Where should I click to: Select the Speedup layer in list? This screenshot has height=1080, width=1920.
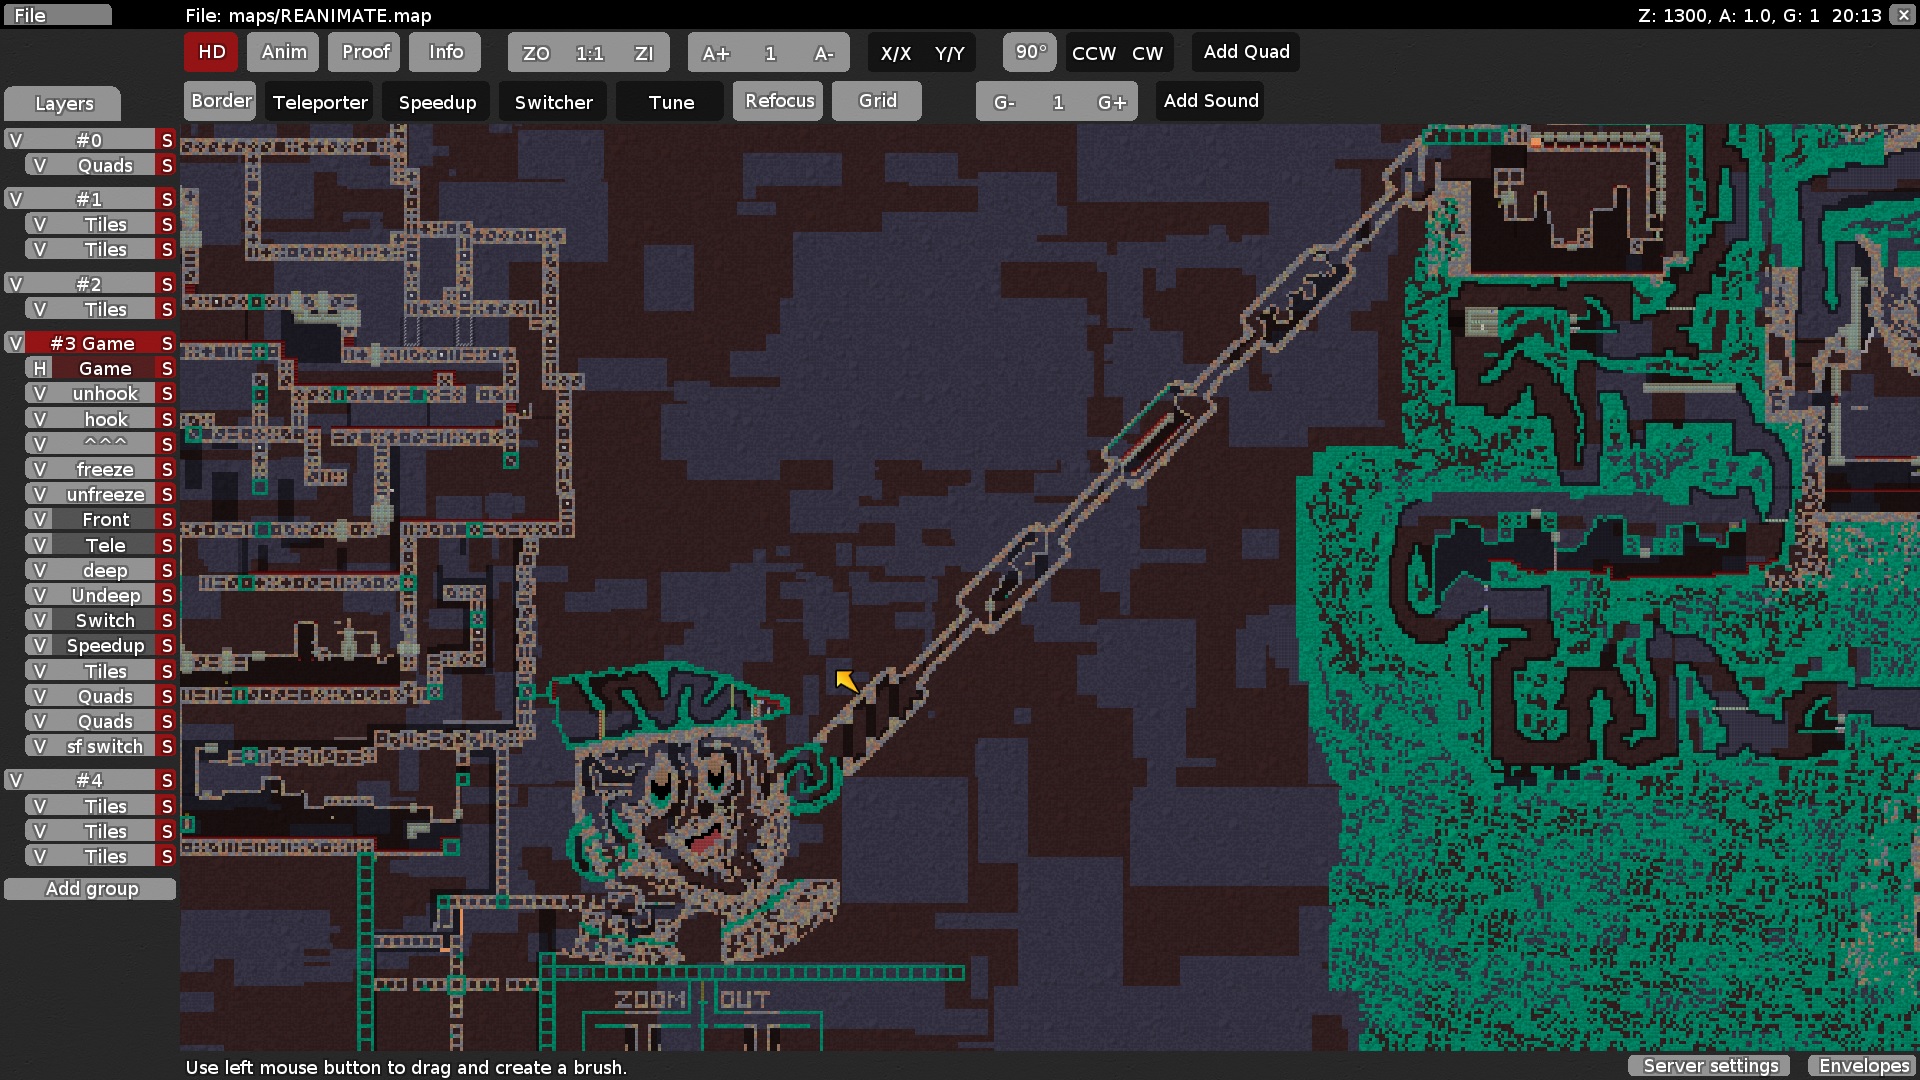pos(105,646)
